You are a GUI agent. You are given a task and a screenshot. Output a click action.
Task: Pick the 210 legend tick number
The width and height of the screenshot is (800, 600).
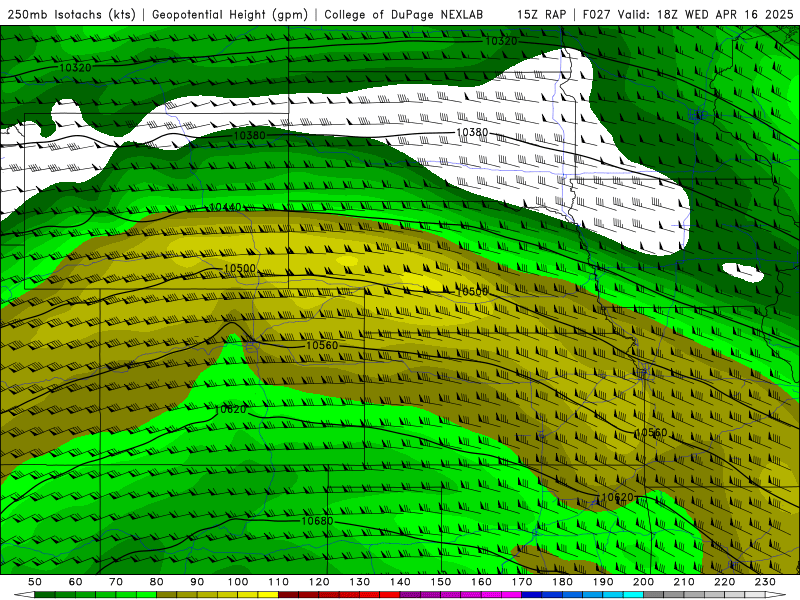pyautogui.click(x=684, y=582)
